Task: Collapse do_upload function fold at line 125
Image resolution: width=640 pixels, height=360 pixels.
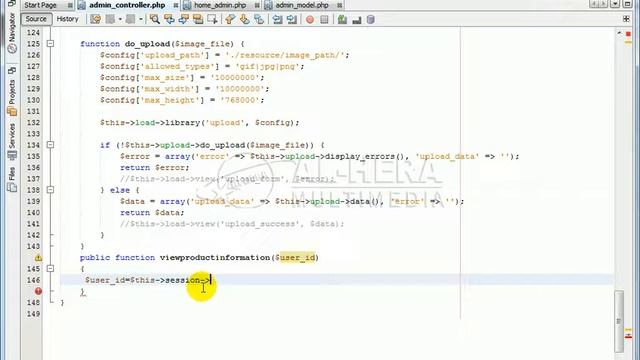Action: pos(50,43)
